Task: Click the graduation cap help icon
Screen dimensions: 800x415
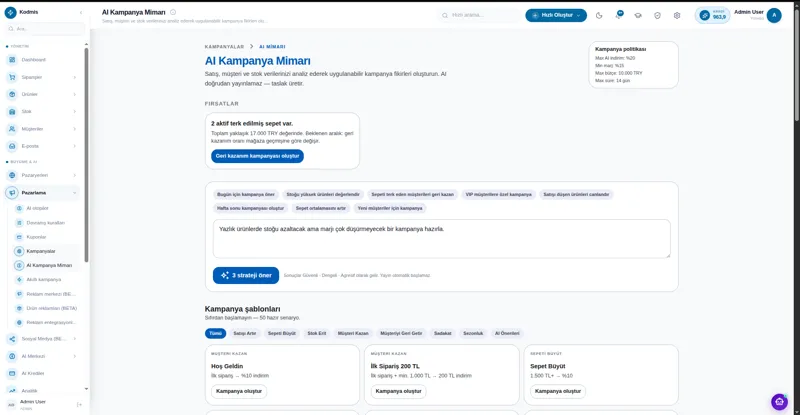Action: [638, 15]
